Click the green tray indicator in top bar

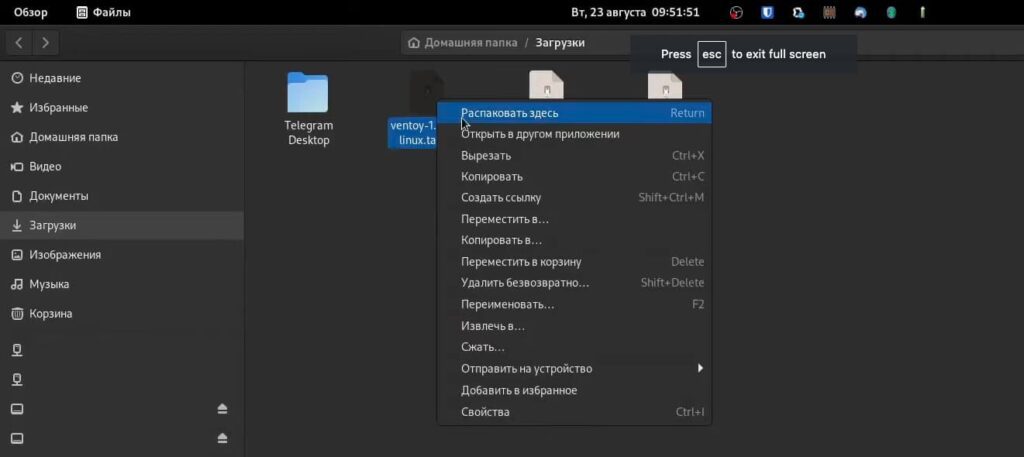point(890,13)
